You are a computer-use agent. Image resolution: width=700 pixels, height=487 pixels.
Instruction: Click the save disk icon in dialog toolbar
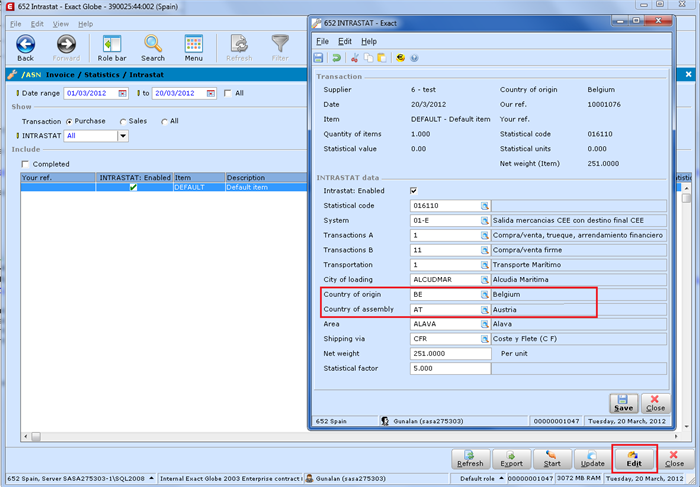coord(318,58)
